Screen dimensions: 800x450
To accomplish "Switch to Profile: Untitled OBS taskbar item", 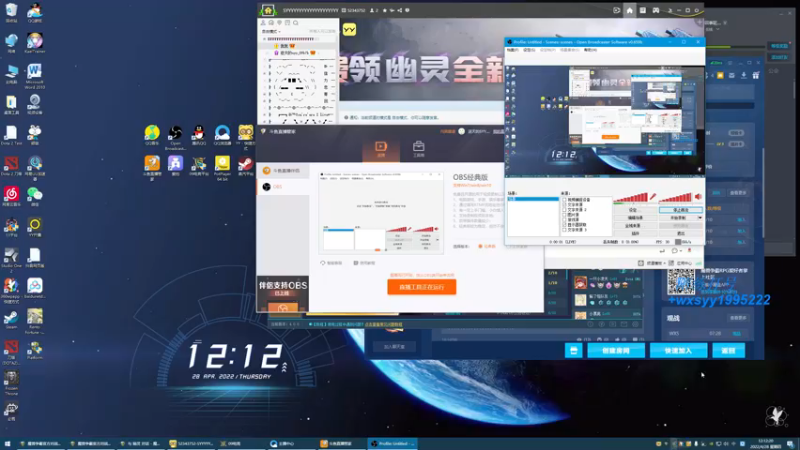I will [392, 444].
